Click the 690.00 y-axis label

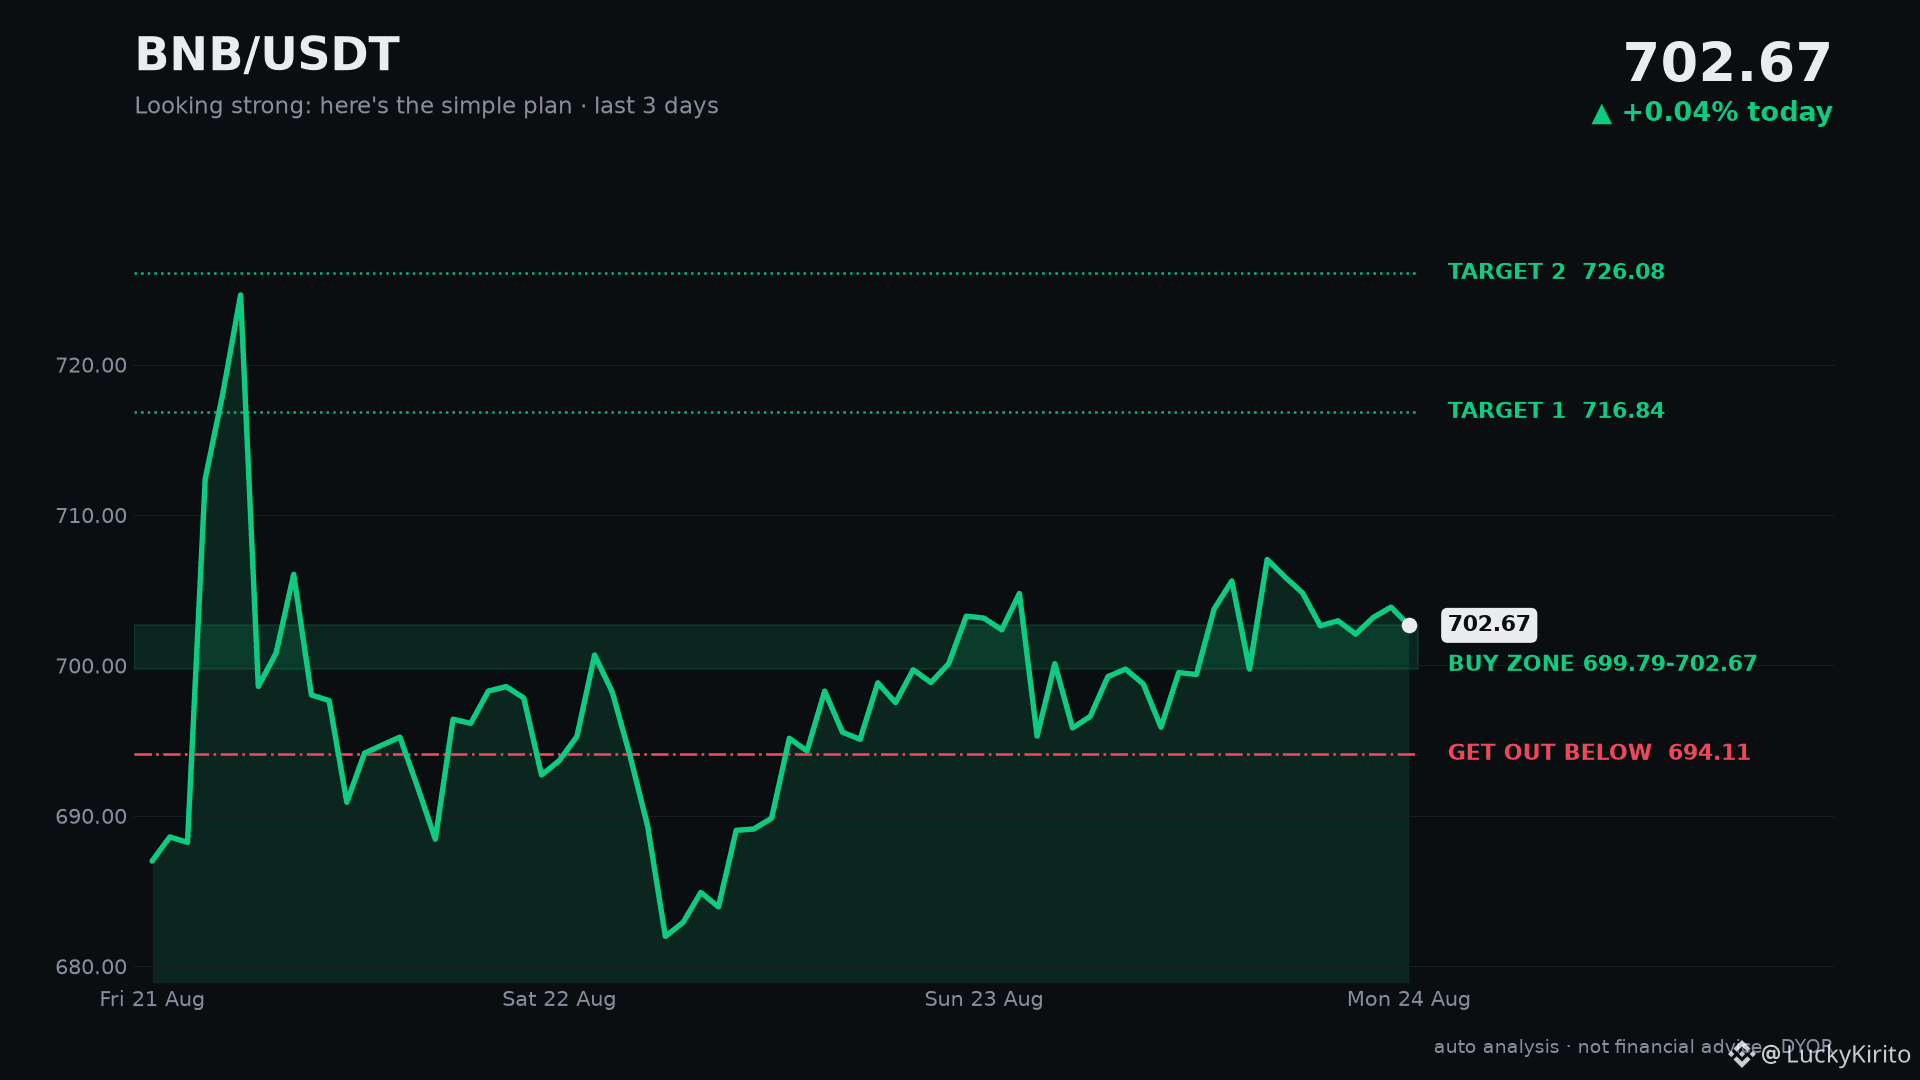coord(91,817)
